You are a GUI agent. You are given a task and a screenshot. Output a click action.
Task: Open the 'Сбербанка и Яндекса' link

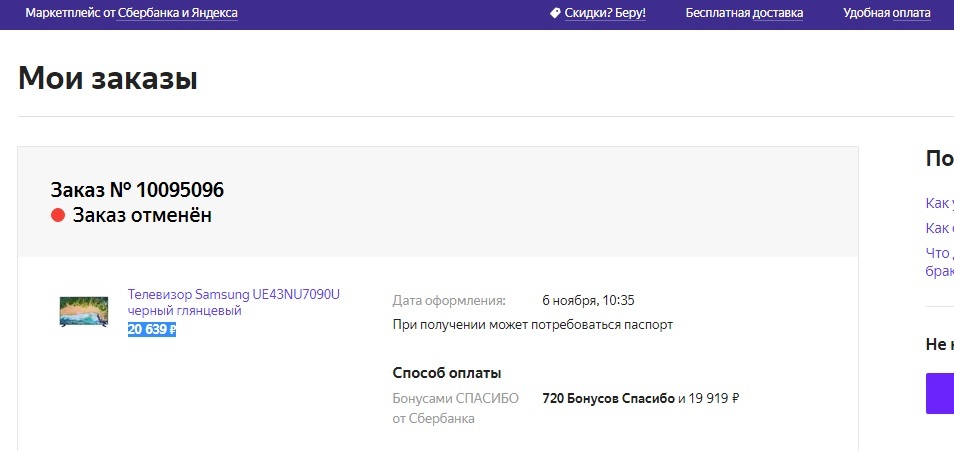click(x=177, y=13)
